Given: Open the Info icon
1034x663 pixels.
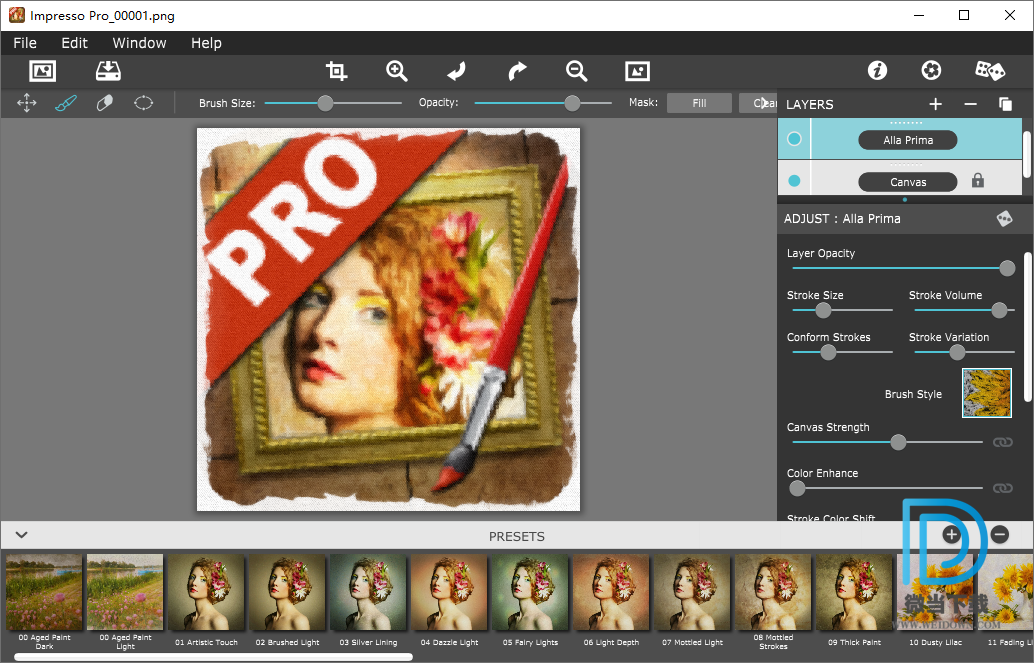Looking at the screenshot, I should click(877, 70).
